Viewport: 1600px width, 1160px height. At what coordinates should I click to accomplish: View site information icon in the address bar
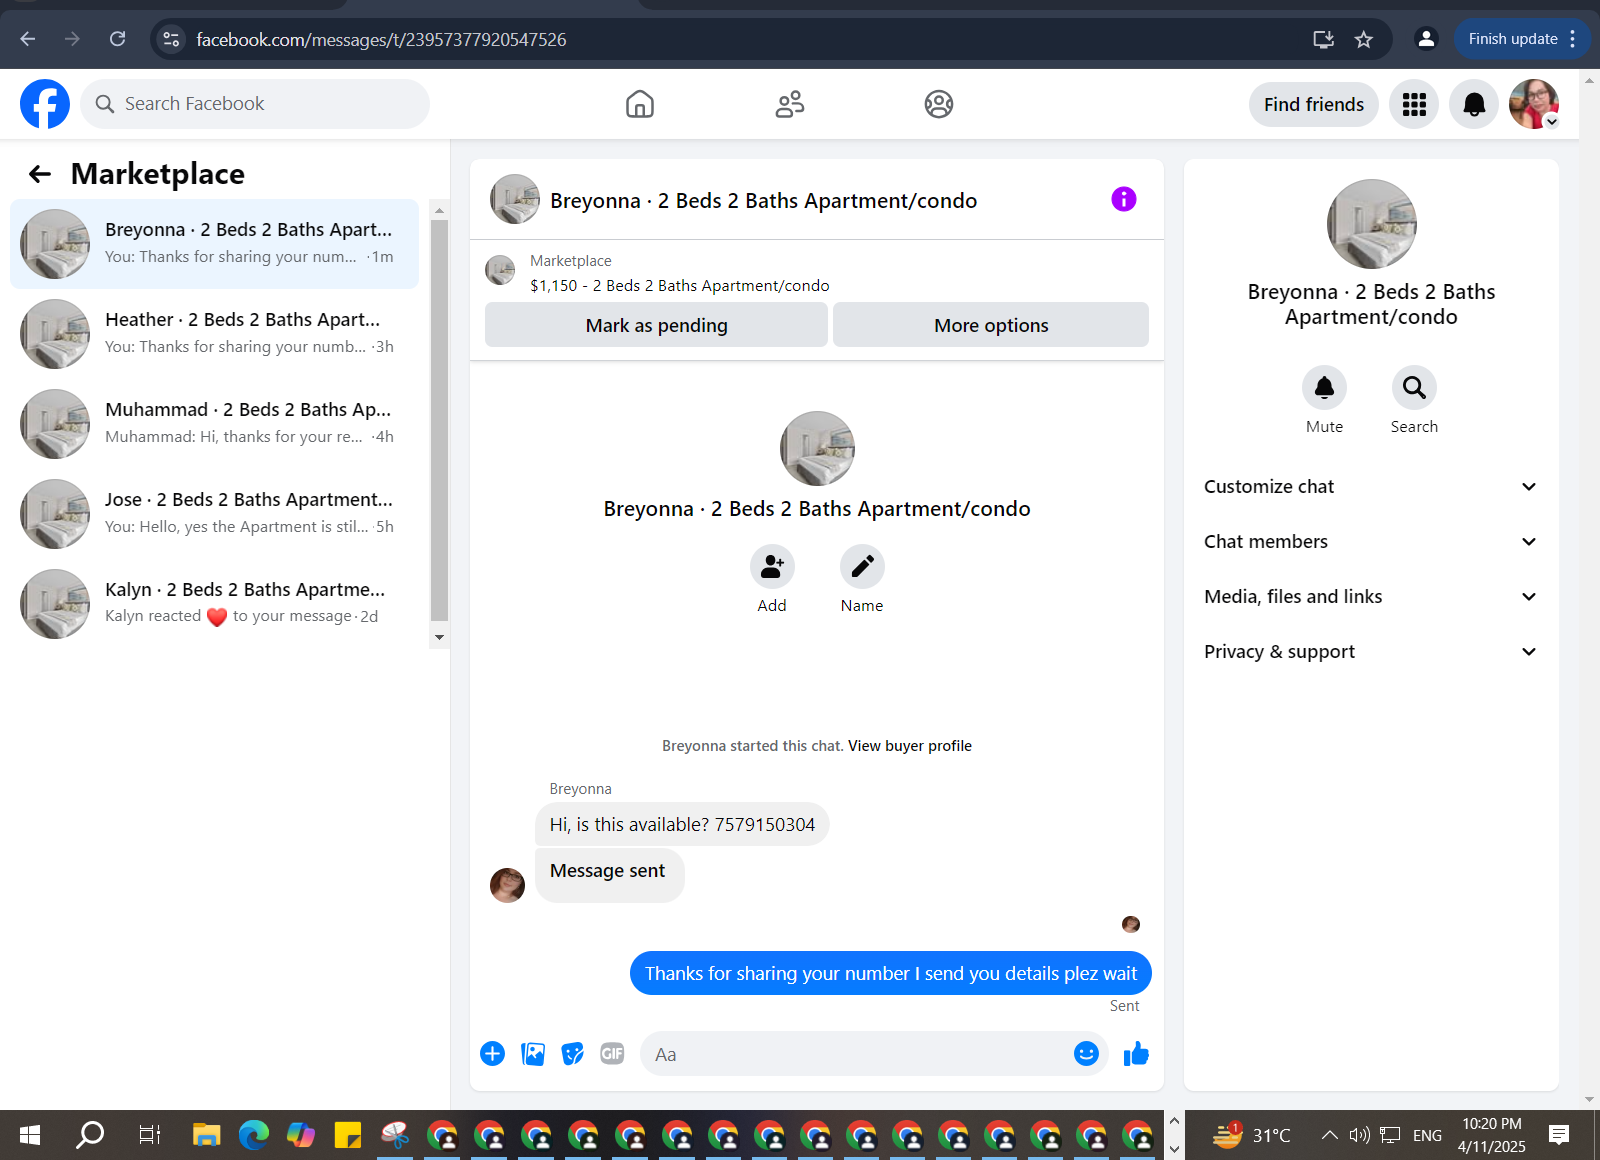tap(172, 39)
